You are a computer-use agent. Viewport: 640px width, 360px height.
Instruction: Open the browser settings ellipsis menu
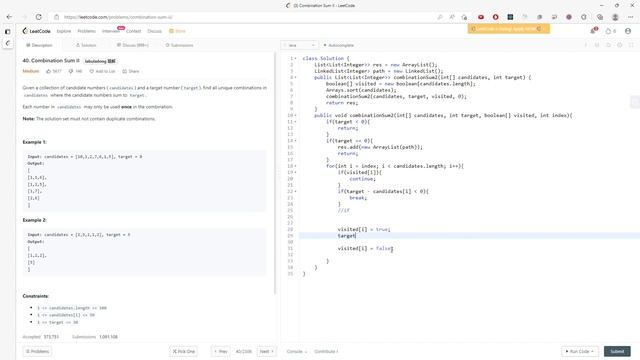click(630, 17)
